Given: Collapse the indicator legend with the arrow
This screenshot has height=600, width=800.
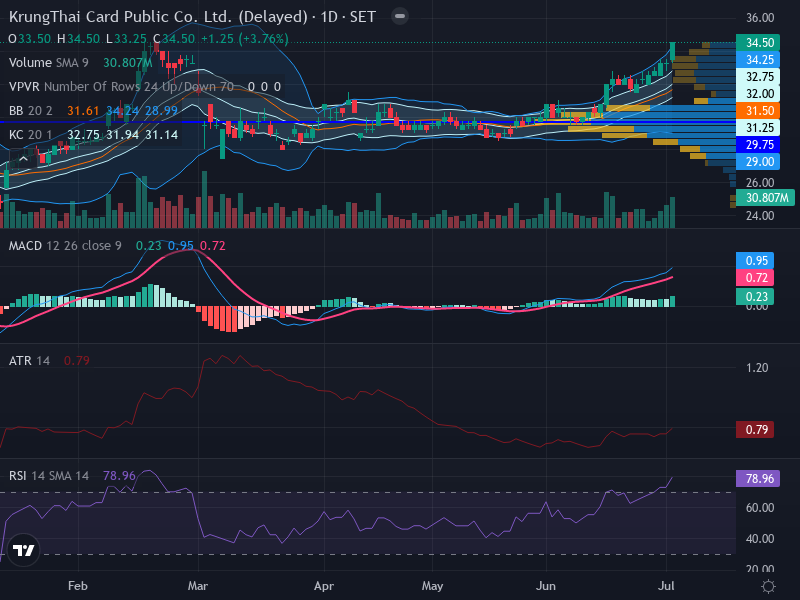Looking at the screenshot, I should [22, 160].
